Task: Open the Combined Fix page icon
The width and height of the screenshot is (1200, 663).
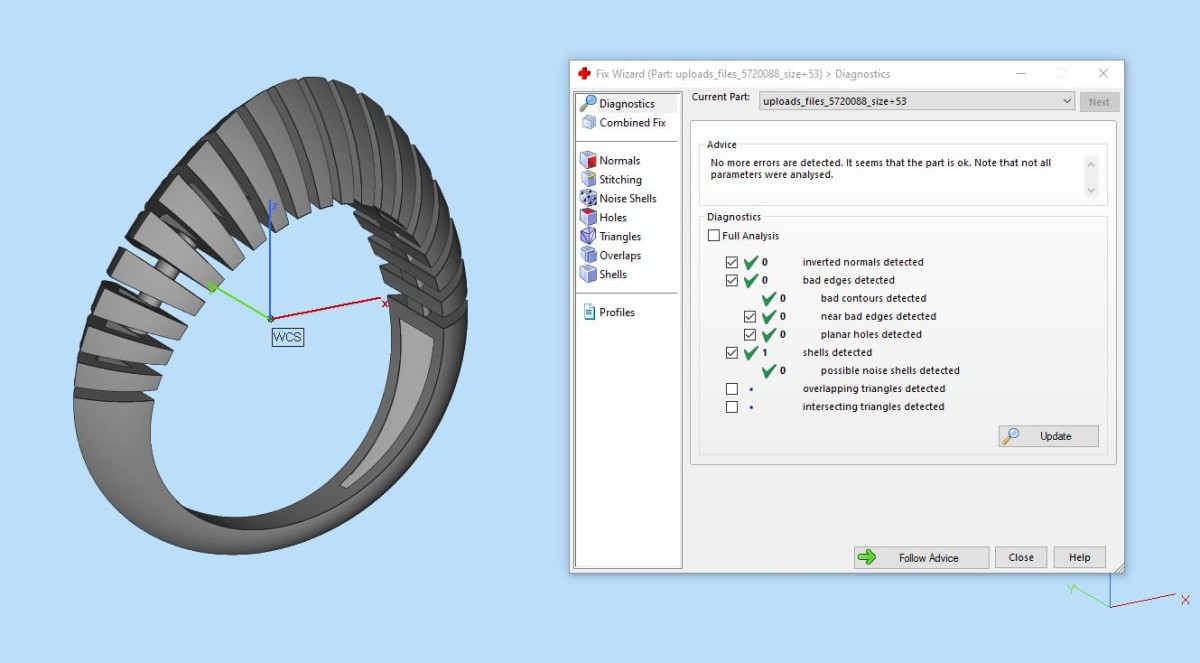Action: pos(588,122)
